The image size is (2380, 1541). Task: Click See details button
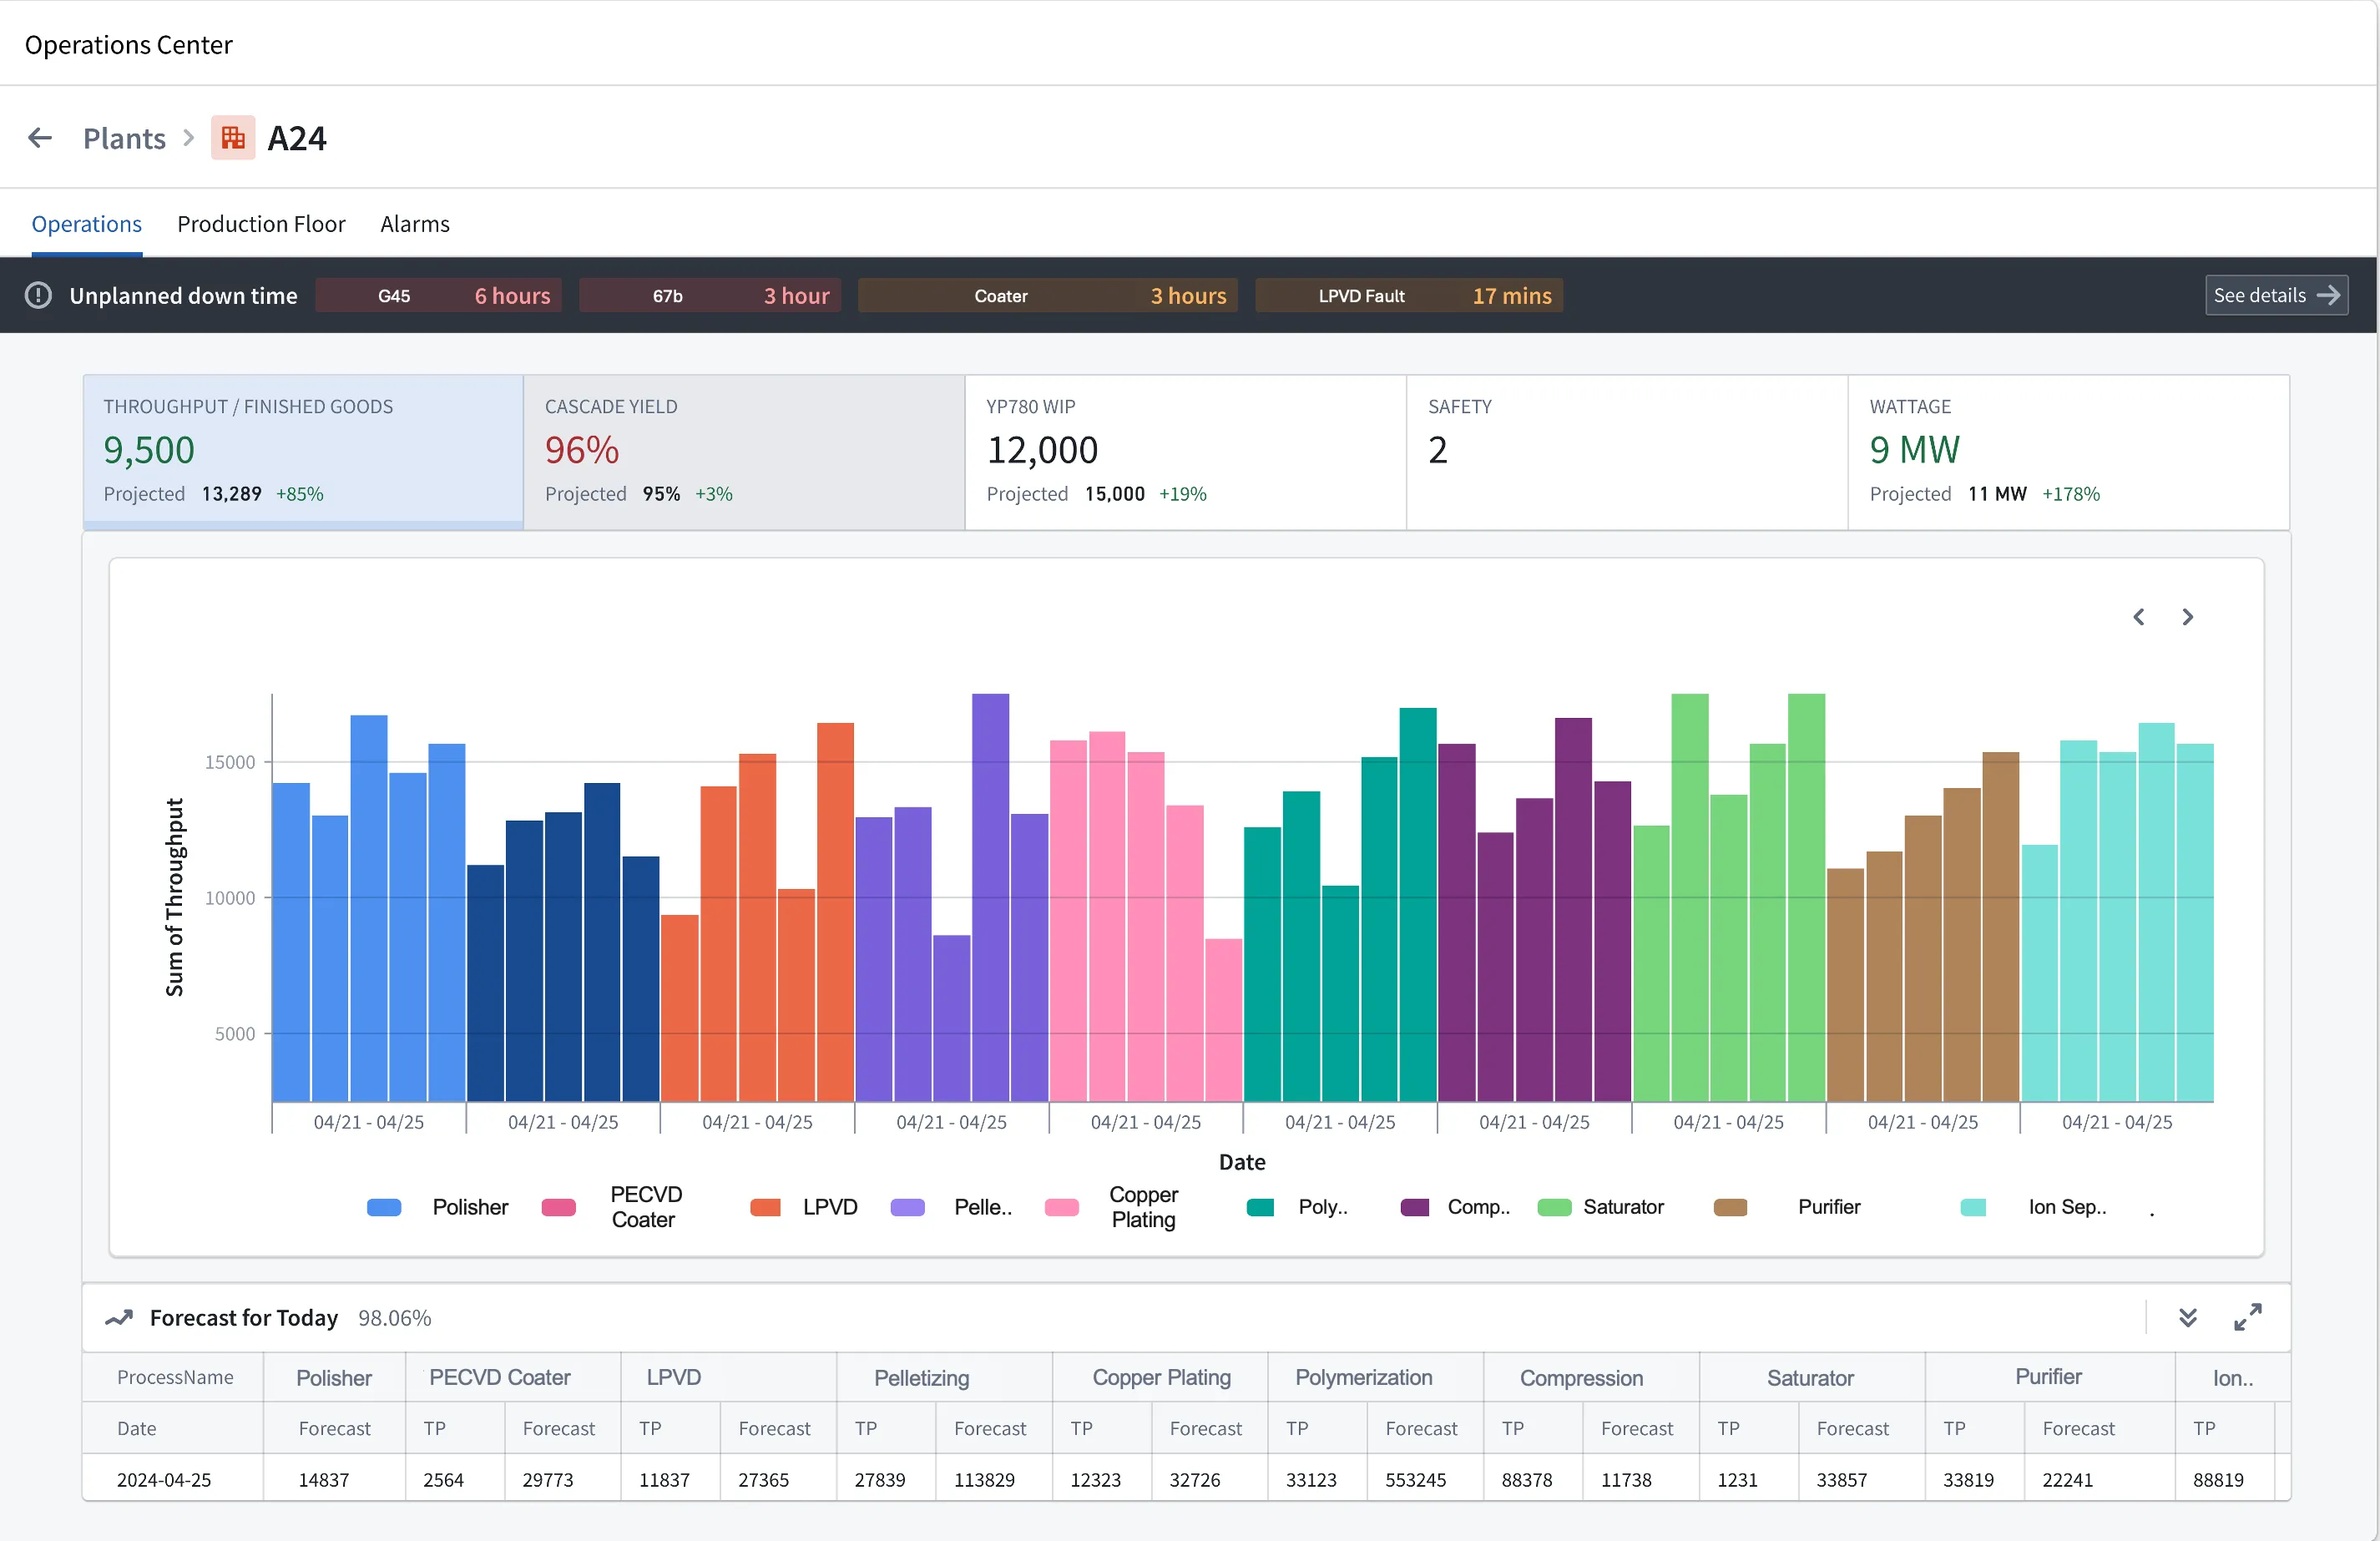2276,295
